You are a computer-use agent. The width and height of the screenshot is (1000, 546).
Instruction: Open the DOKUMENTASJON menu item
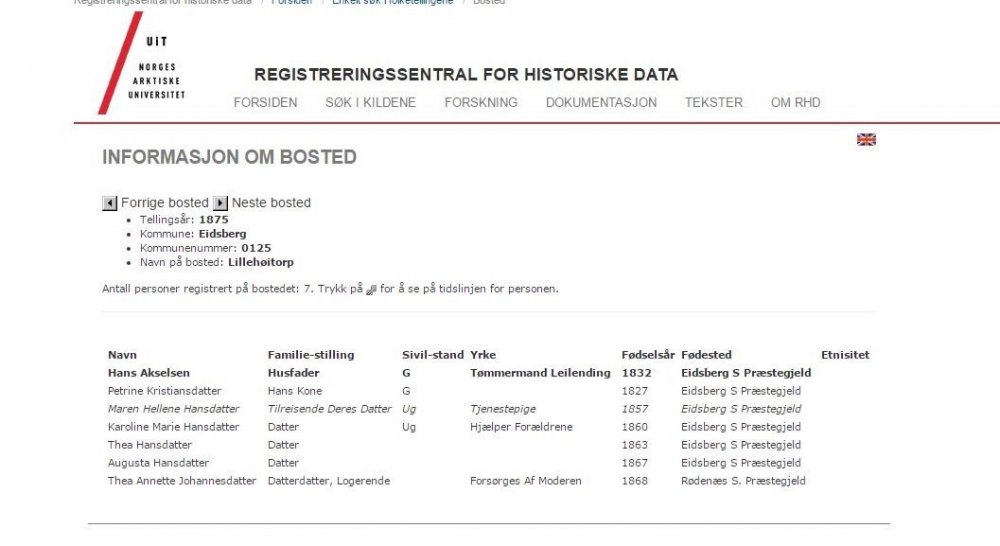click(601, 102)
